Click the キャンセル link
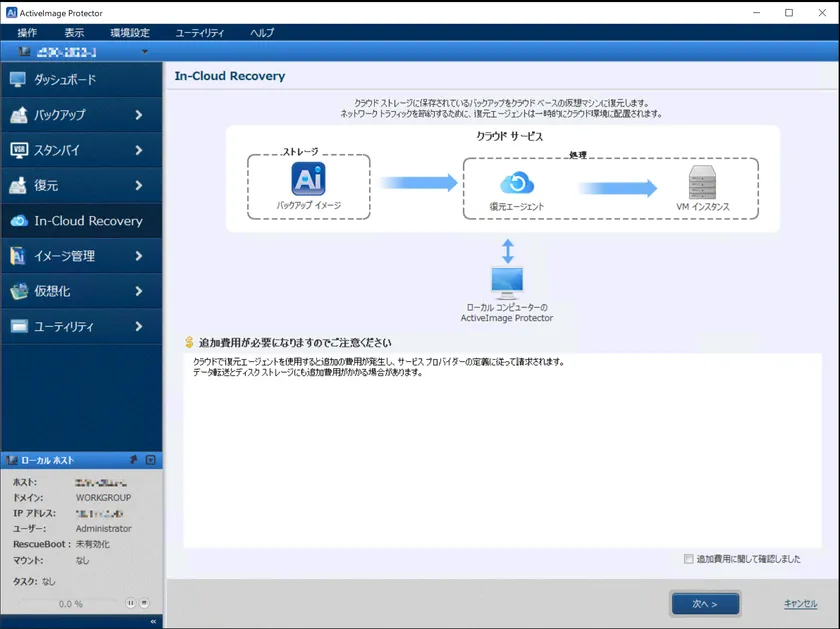The image size is (840, 629). tap(800, 604)
